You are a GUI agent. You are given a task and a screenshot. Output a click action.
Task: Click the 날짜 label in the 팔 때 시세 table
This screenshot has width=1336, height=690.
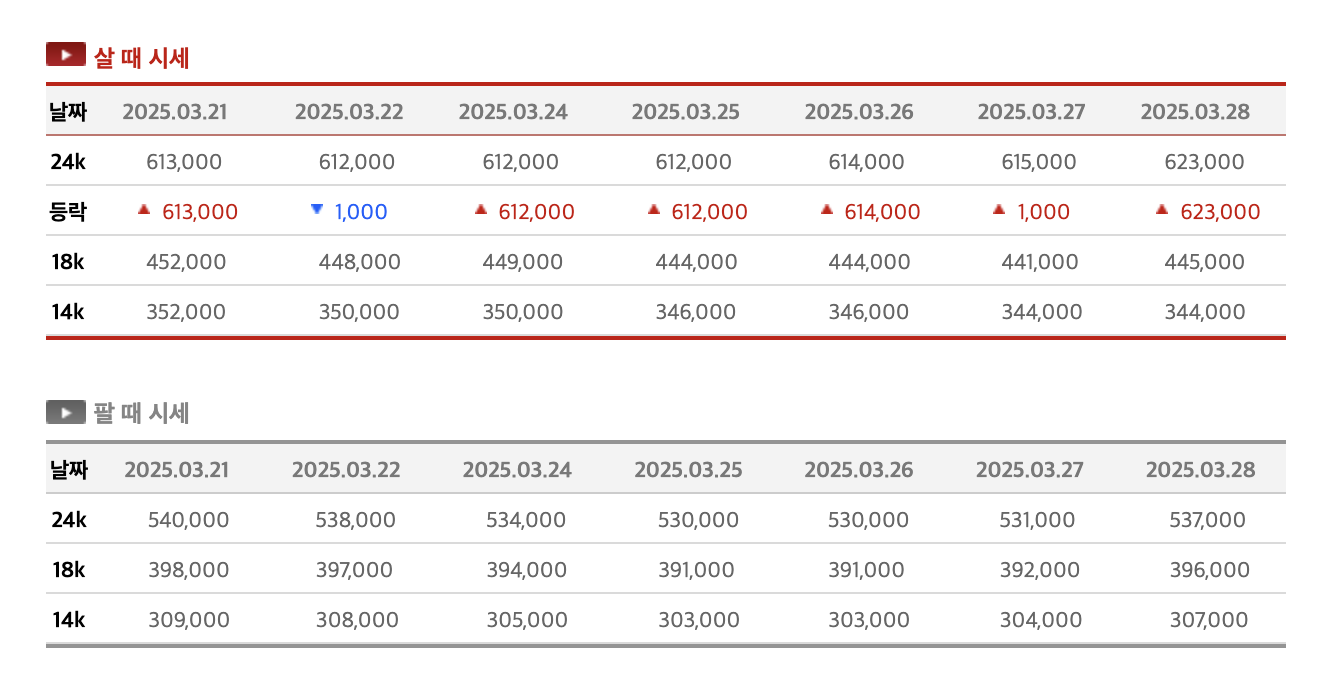coord(68,469)
